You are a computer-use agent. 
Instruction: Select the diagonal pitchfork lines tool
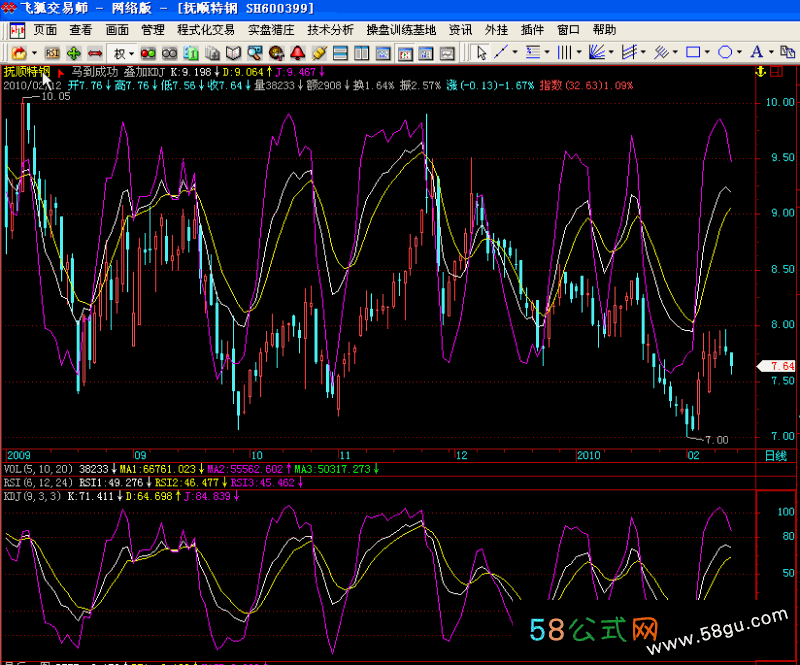661,52
